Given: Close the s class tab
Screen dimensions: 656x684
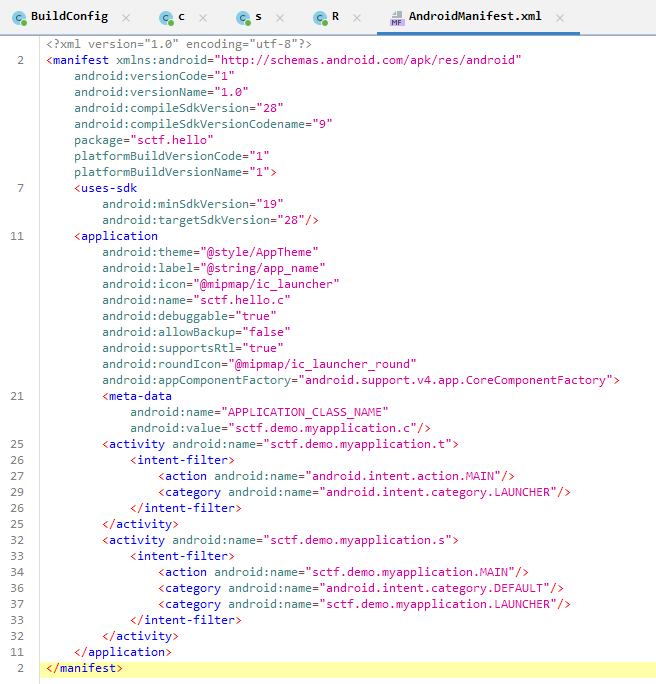Looking at the screenshot, I should [280, 18].
